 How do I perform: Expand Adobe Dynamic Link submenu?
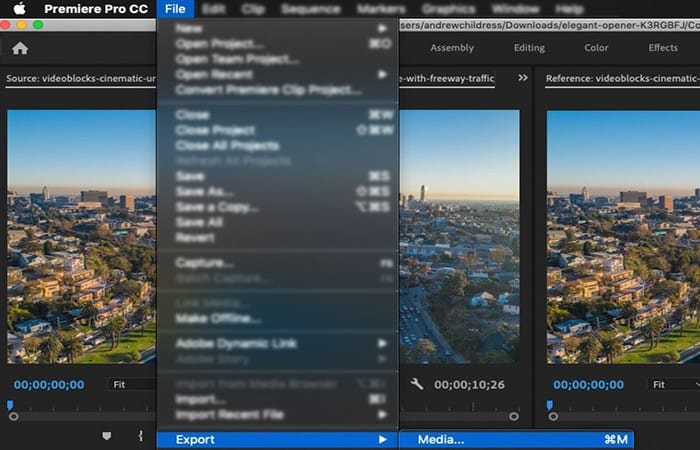point(278,343)
